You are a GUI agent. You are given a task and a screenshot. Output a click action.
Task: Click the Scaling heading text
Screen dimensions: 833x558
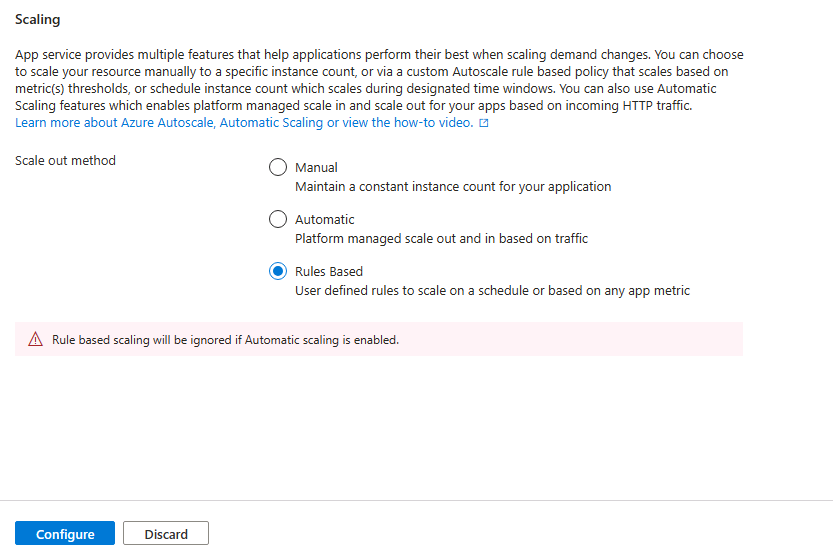(38, 20)
